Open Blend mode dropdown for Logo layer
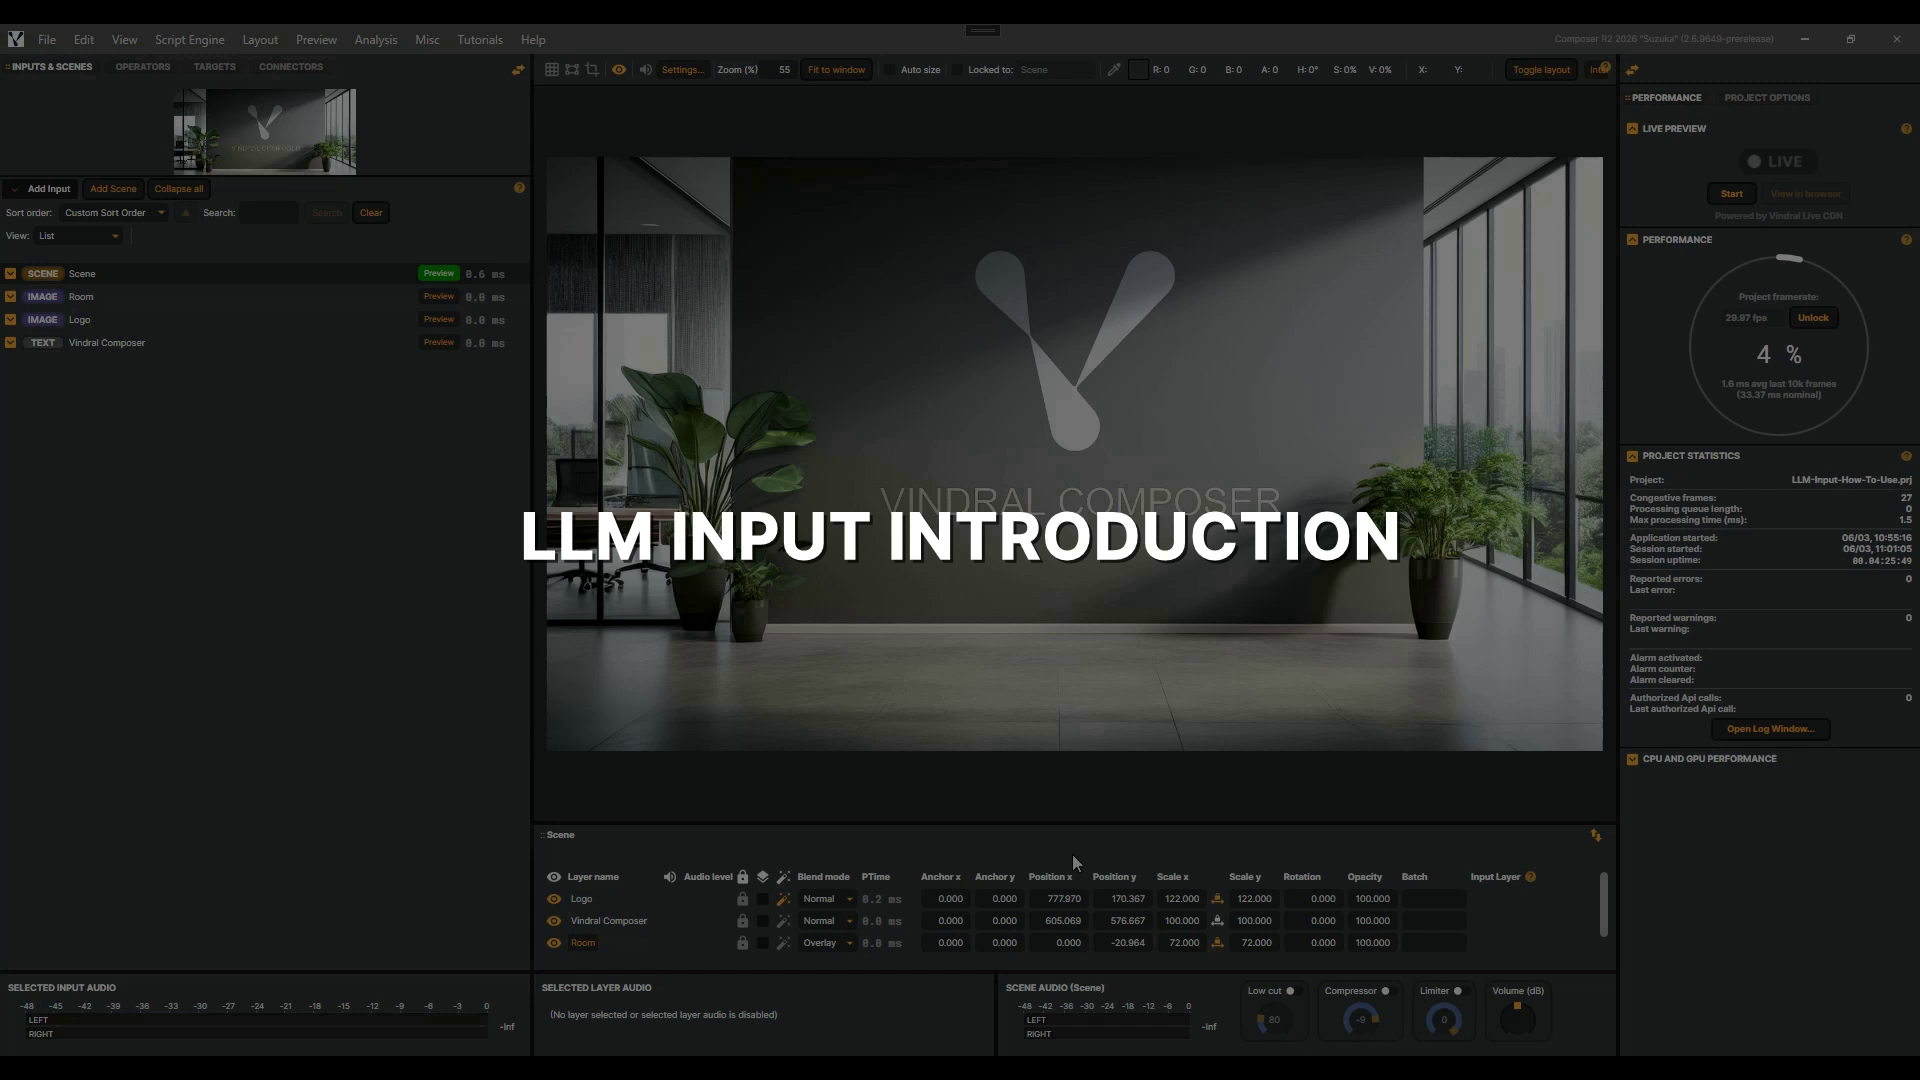Image resolution: width=1920 pixels, height=1080 pixels. [827, 899]
